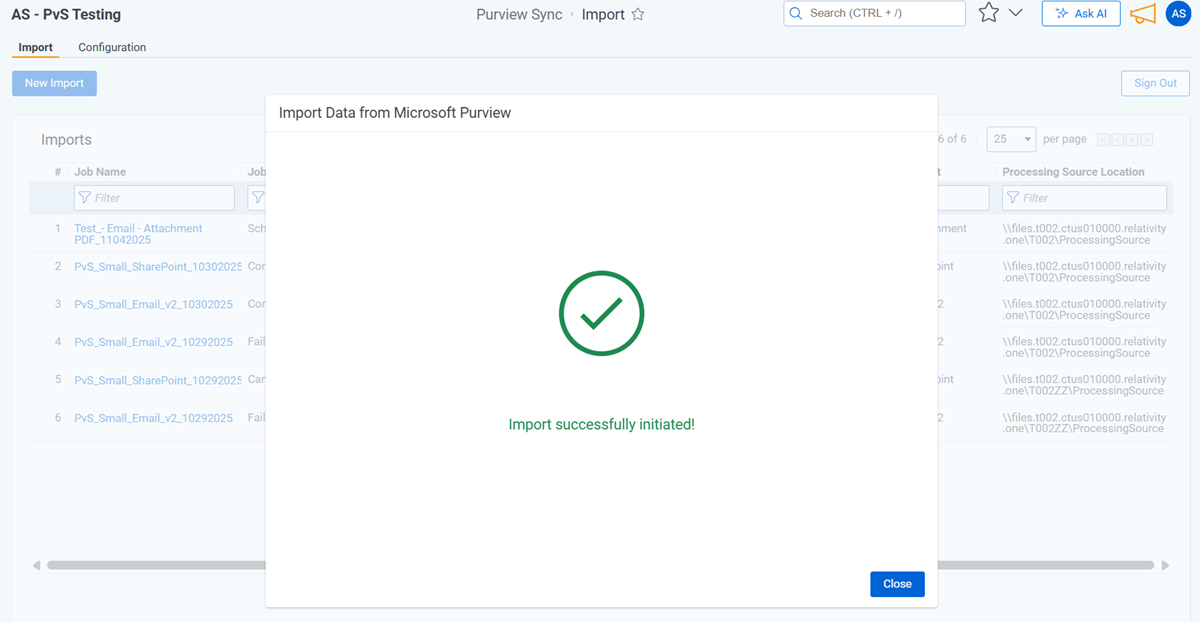This screenshot has width=1200, height=622.
Task: Click the magnifier icon in search box
Action: pos(796,13)
